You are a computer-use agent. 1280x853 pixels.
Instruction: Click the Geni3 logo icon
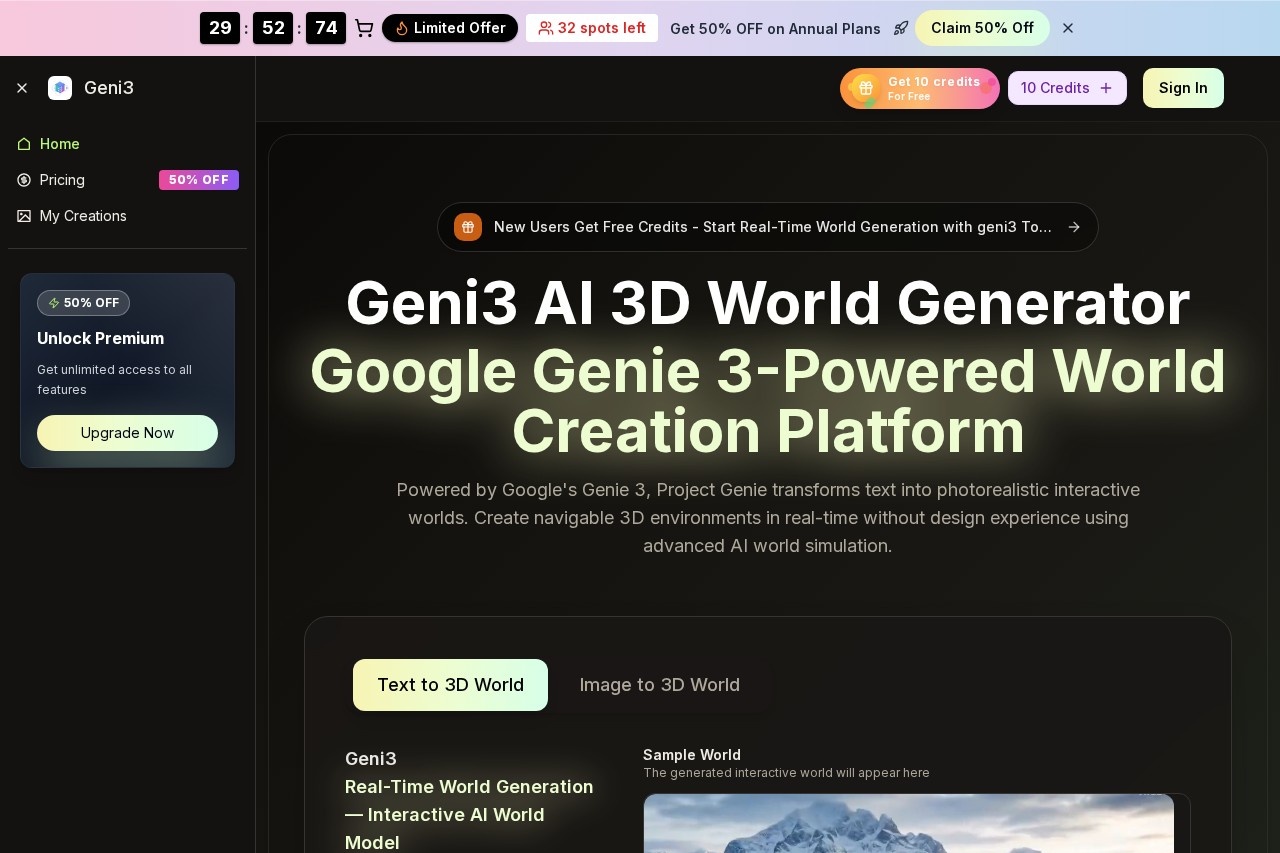60,88
